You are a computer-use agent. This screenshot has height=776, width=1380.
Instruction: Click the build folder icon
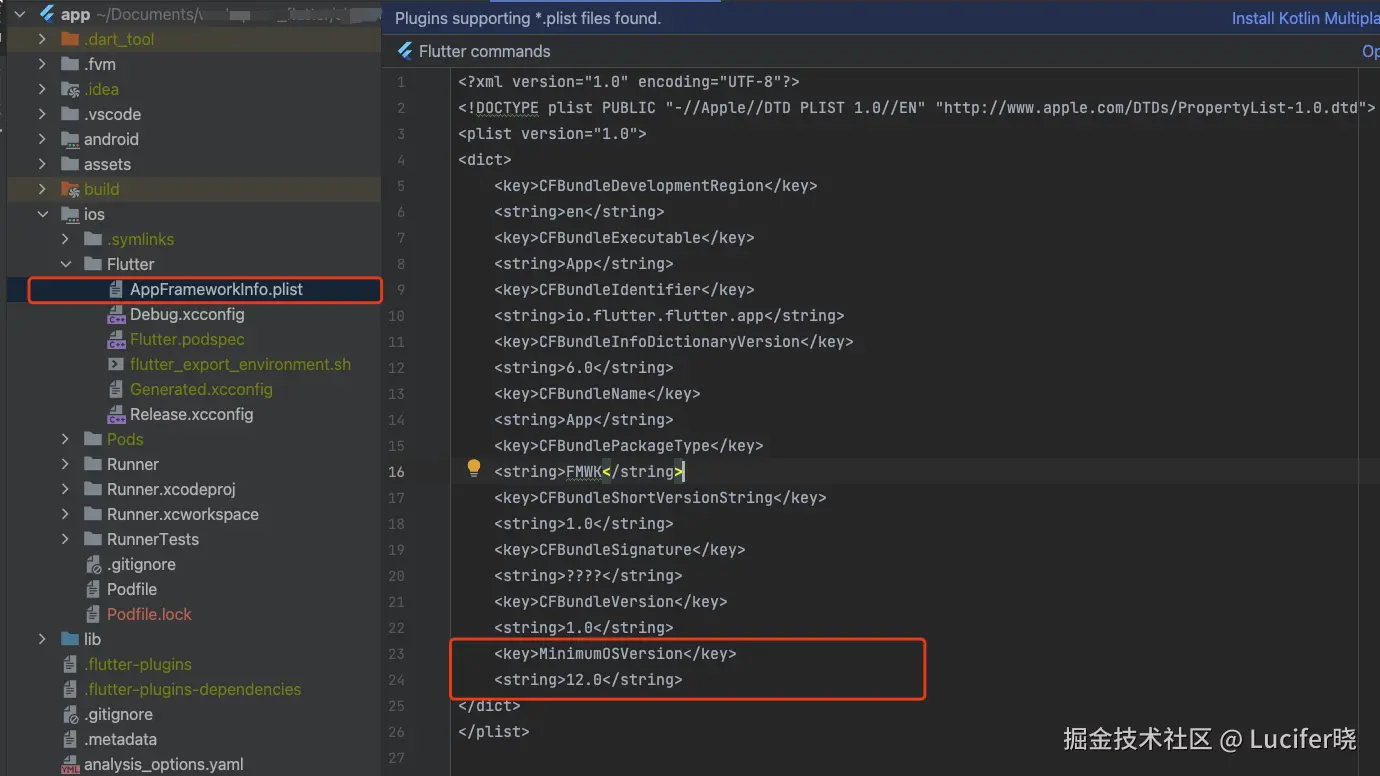tap(70, 189)
